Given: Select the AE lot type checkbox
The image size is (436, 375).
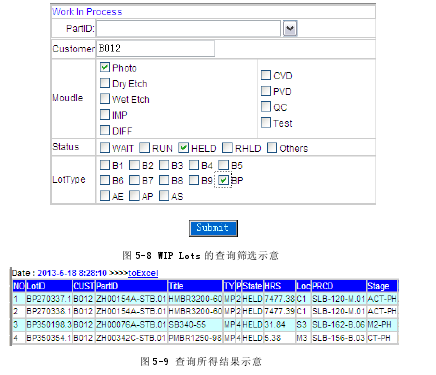Looking at the screenshot, I should [x=105, y=196].
